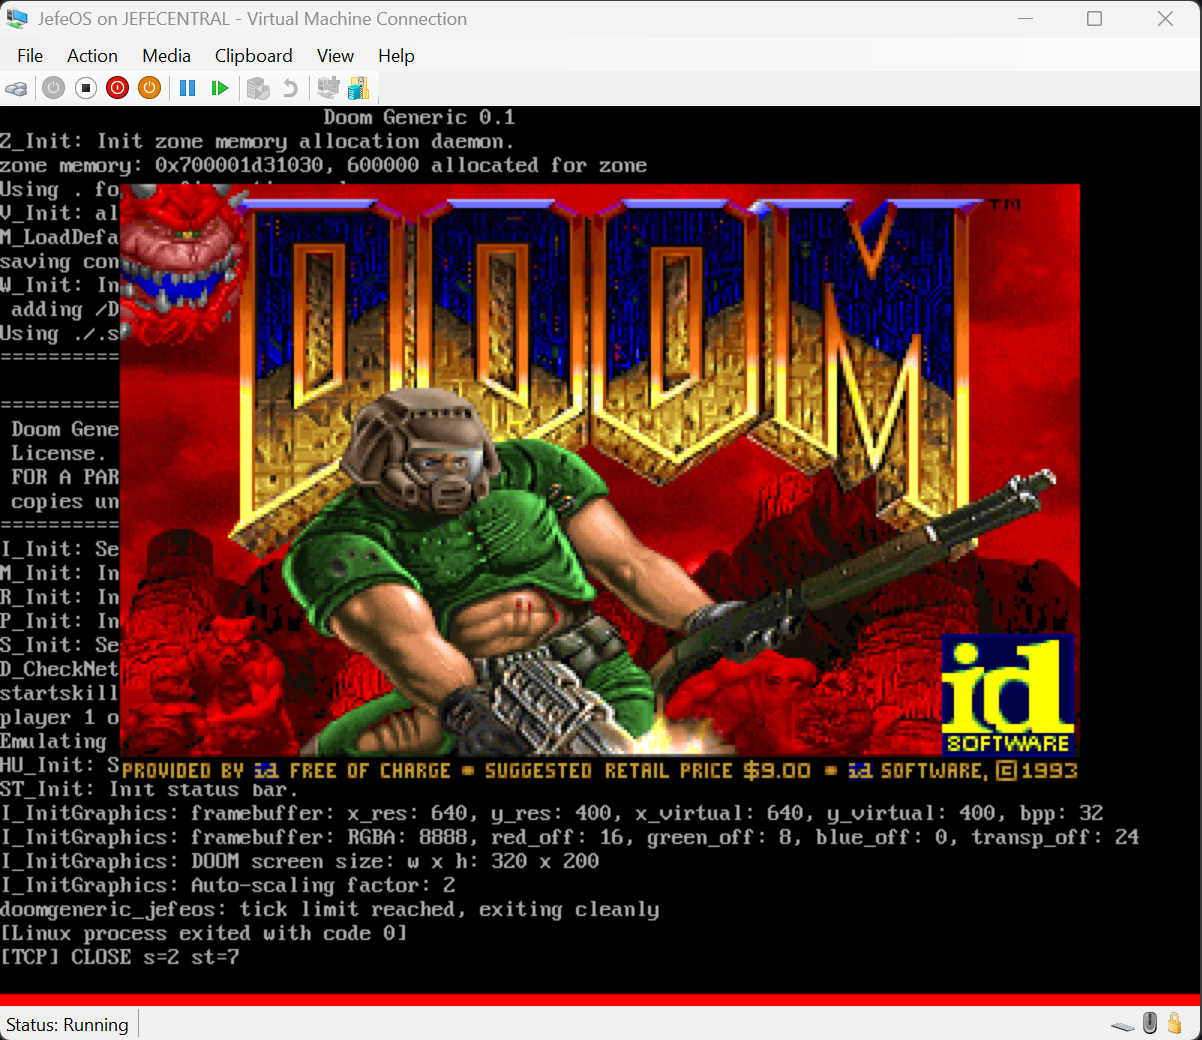Click the keyboard icon in the status bar

pyautogui.click(x=1123, y=1025)
